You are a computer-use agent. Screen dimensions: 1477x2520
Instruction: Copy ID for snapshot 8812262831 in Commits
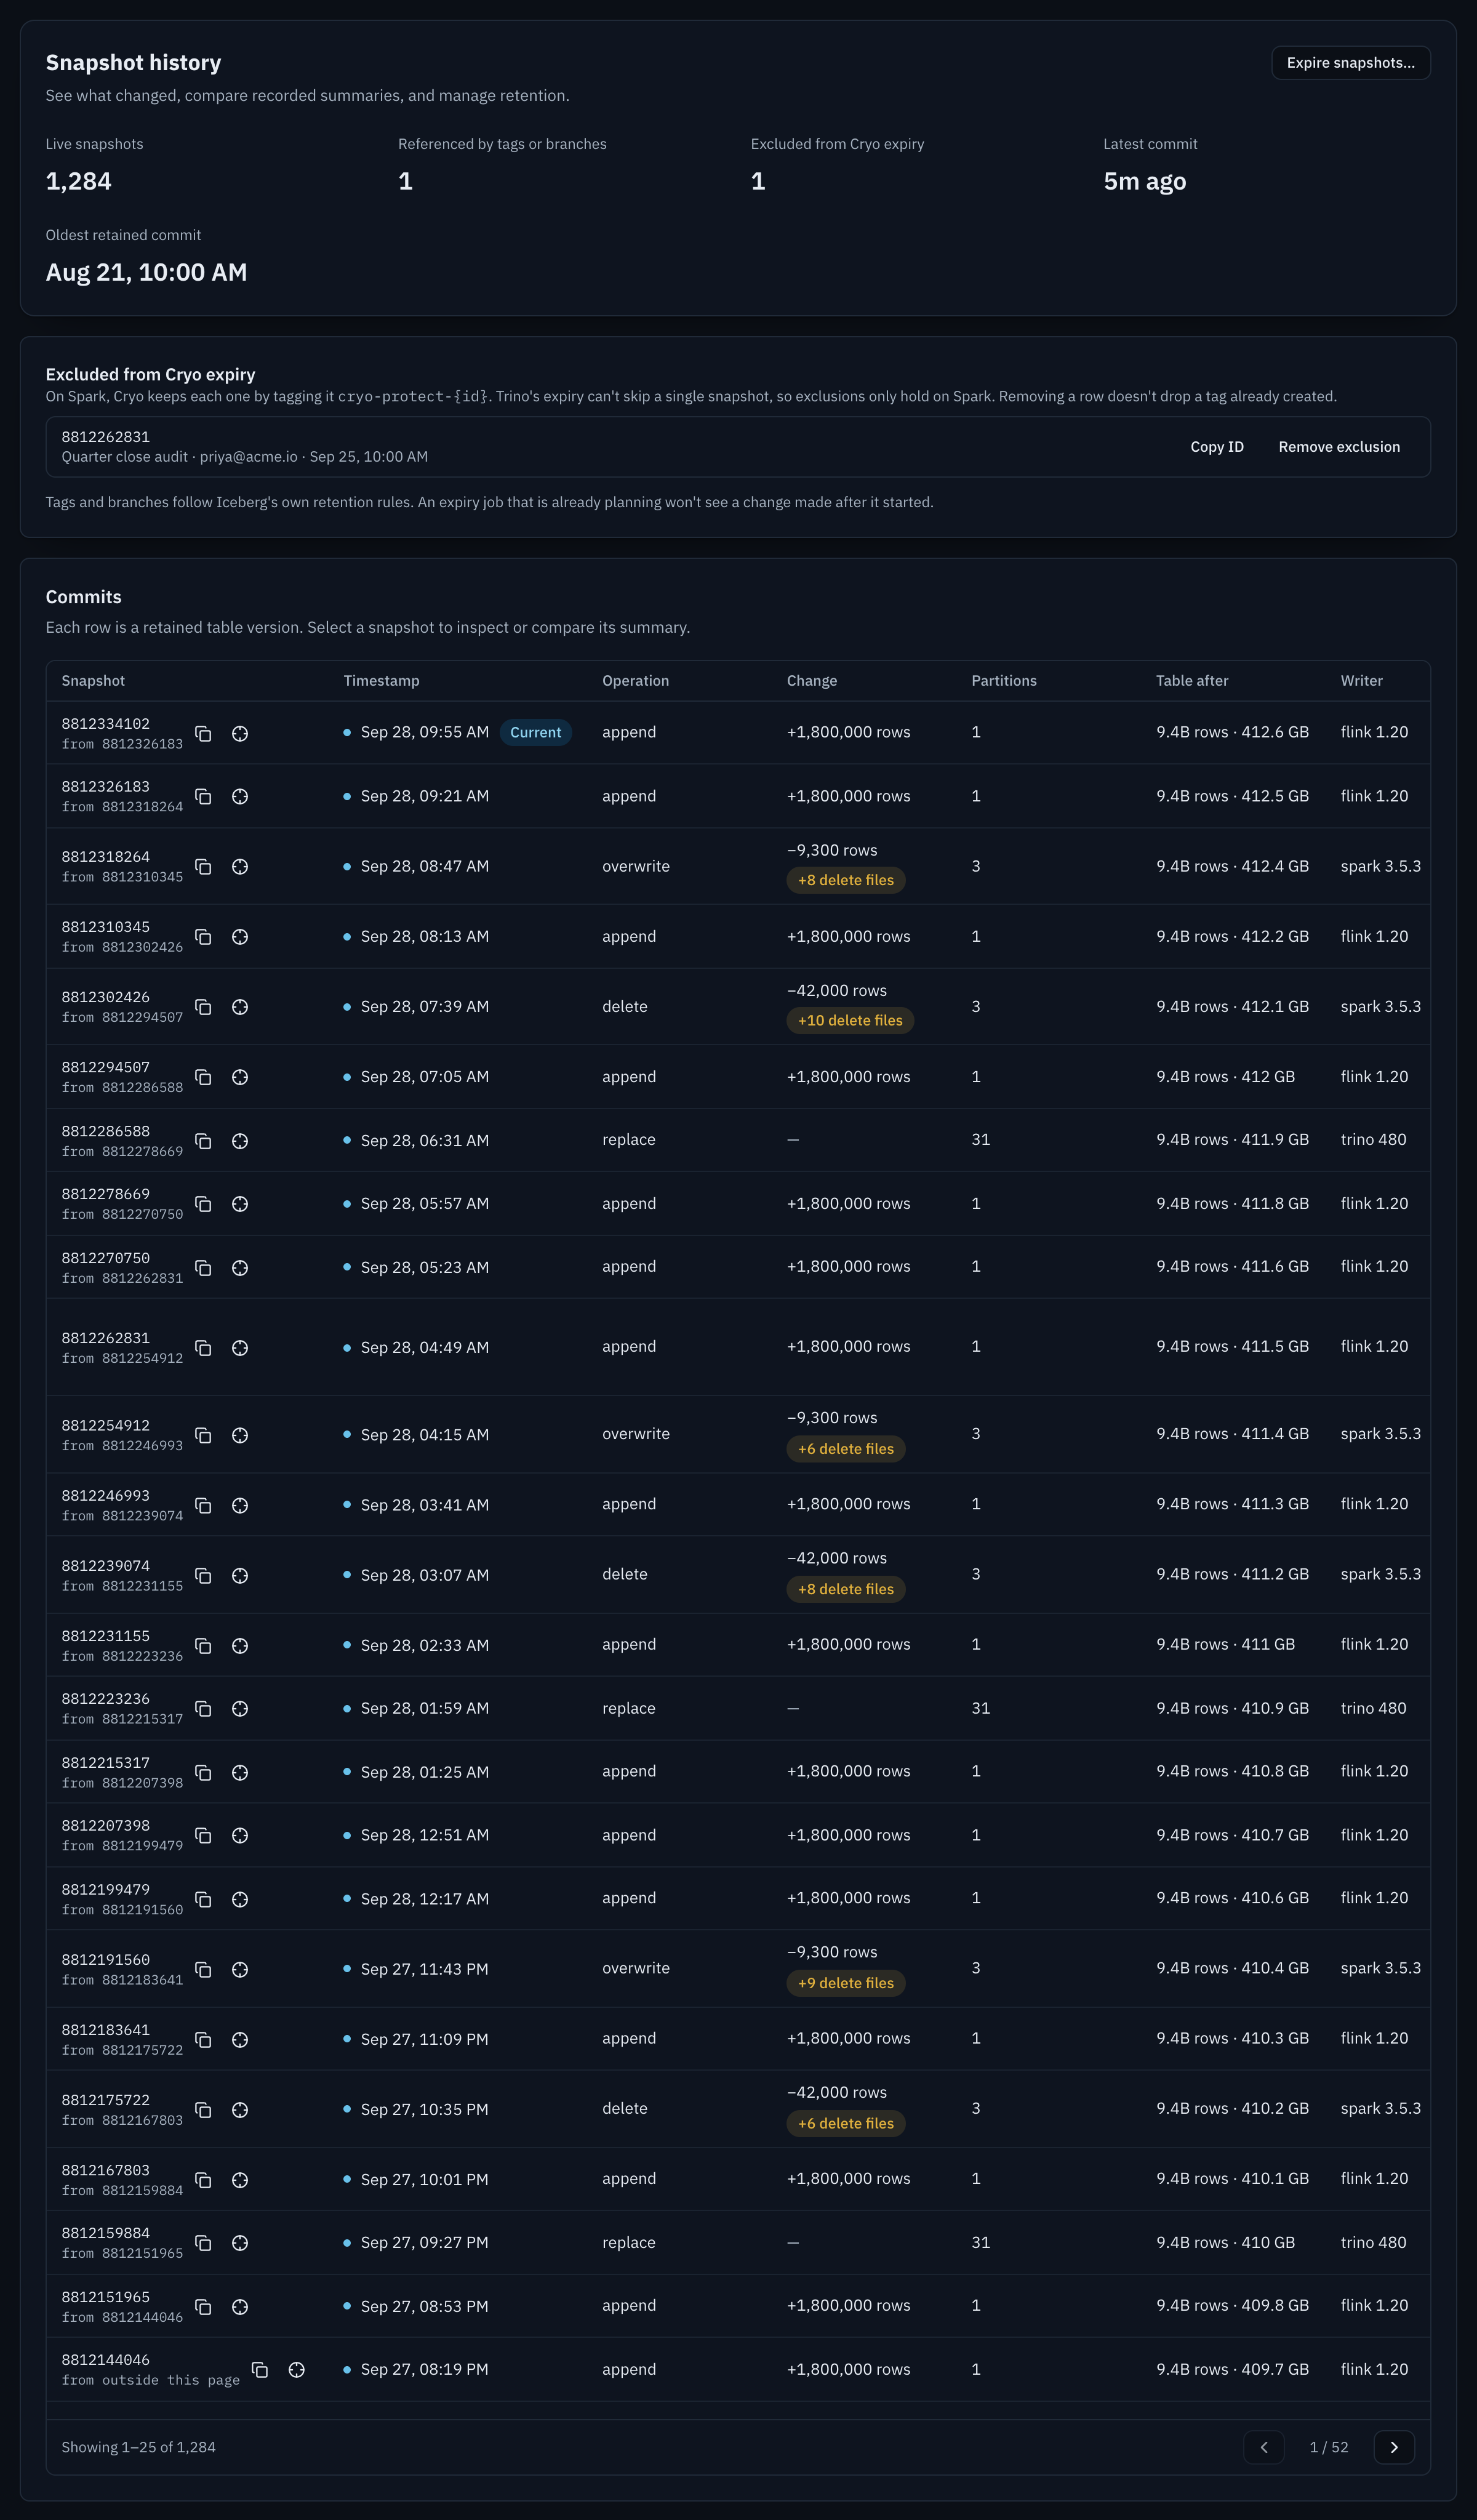[x=203, y=1348]
